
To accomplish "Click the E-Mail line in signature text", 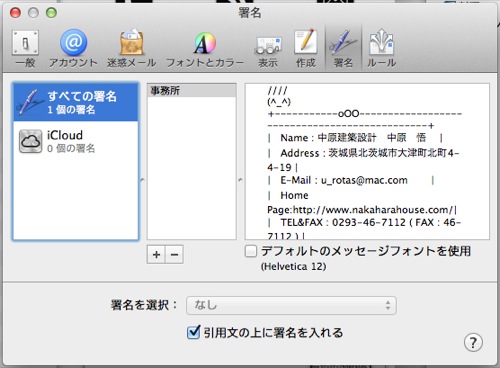I will pos(351,180).
